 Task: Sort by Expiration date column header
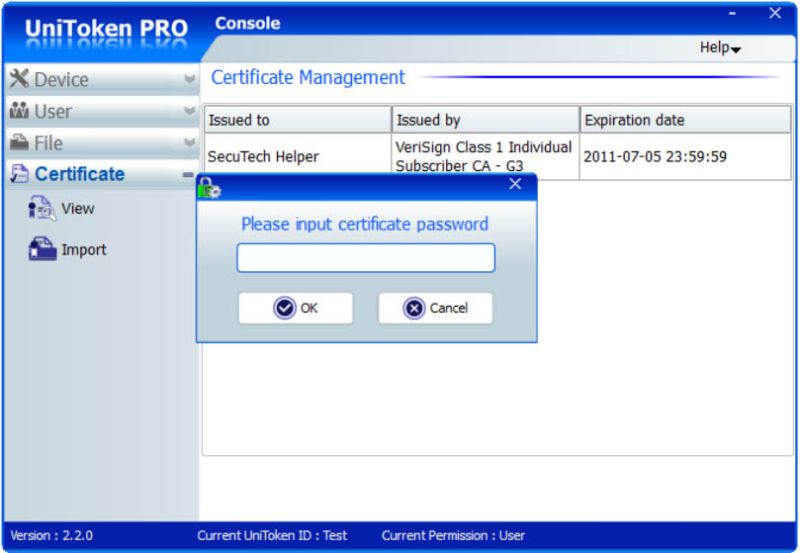pyautogui.click(x=686, y=120)
